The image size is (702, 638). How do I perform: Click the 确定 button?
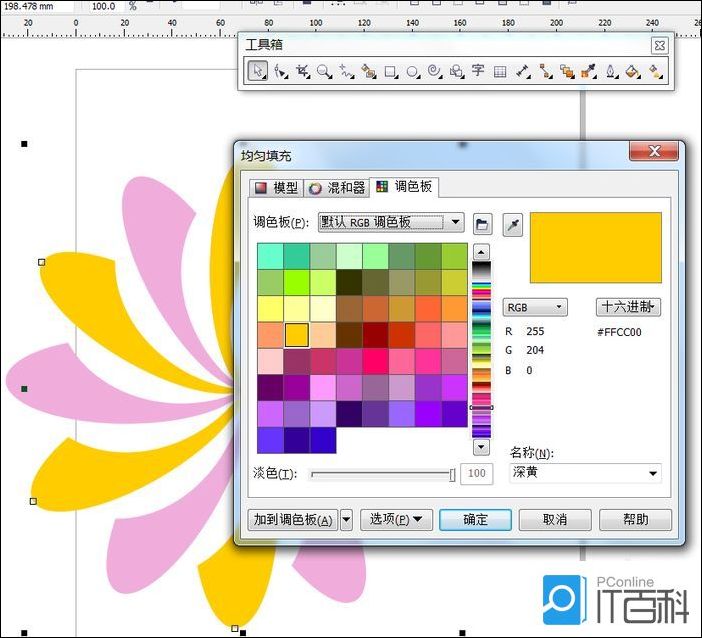click(x=476, y=519)
